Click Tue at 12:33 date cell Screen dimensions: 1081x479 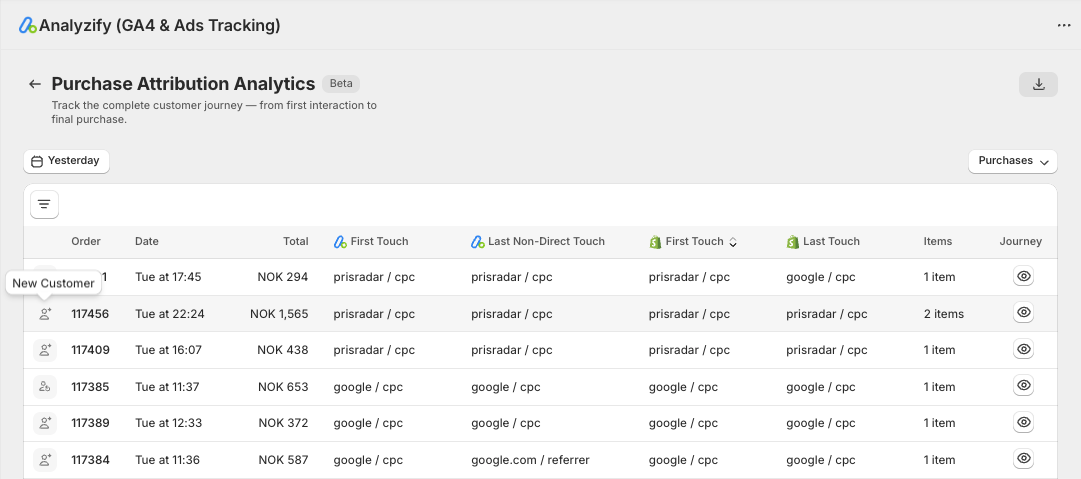pyautogui.click(x=168, y=423)
